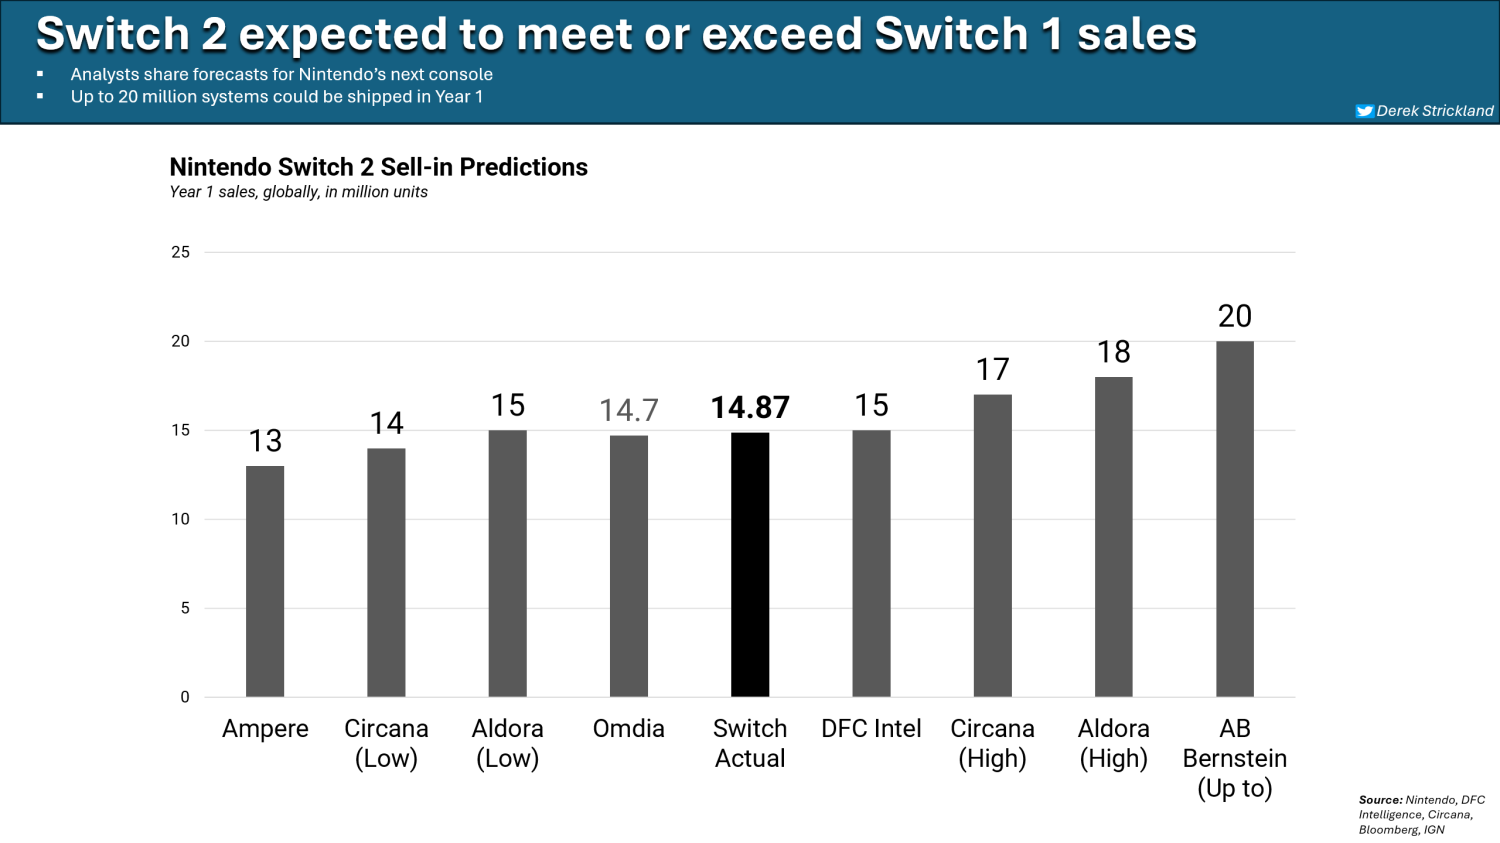Click the chart subtitle about Year 1 sales
This screenshot has width=1500, height=843.
point(298,192)
